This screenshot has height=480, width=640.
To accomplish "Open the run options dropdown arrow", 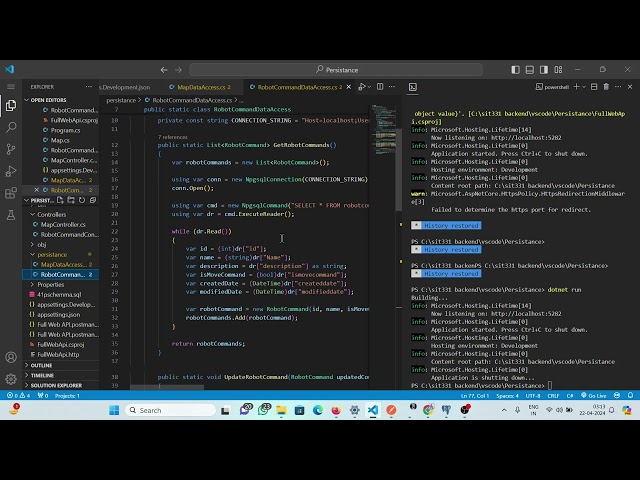I will [369, 87].
